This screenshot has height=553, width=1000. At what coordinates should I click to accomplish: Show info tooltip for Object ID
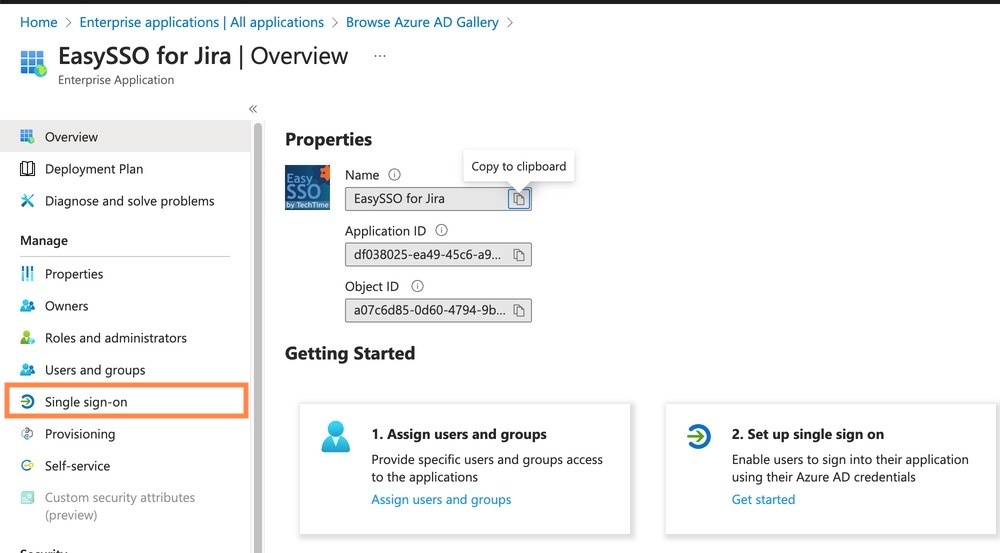point(417,286)
